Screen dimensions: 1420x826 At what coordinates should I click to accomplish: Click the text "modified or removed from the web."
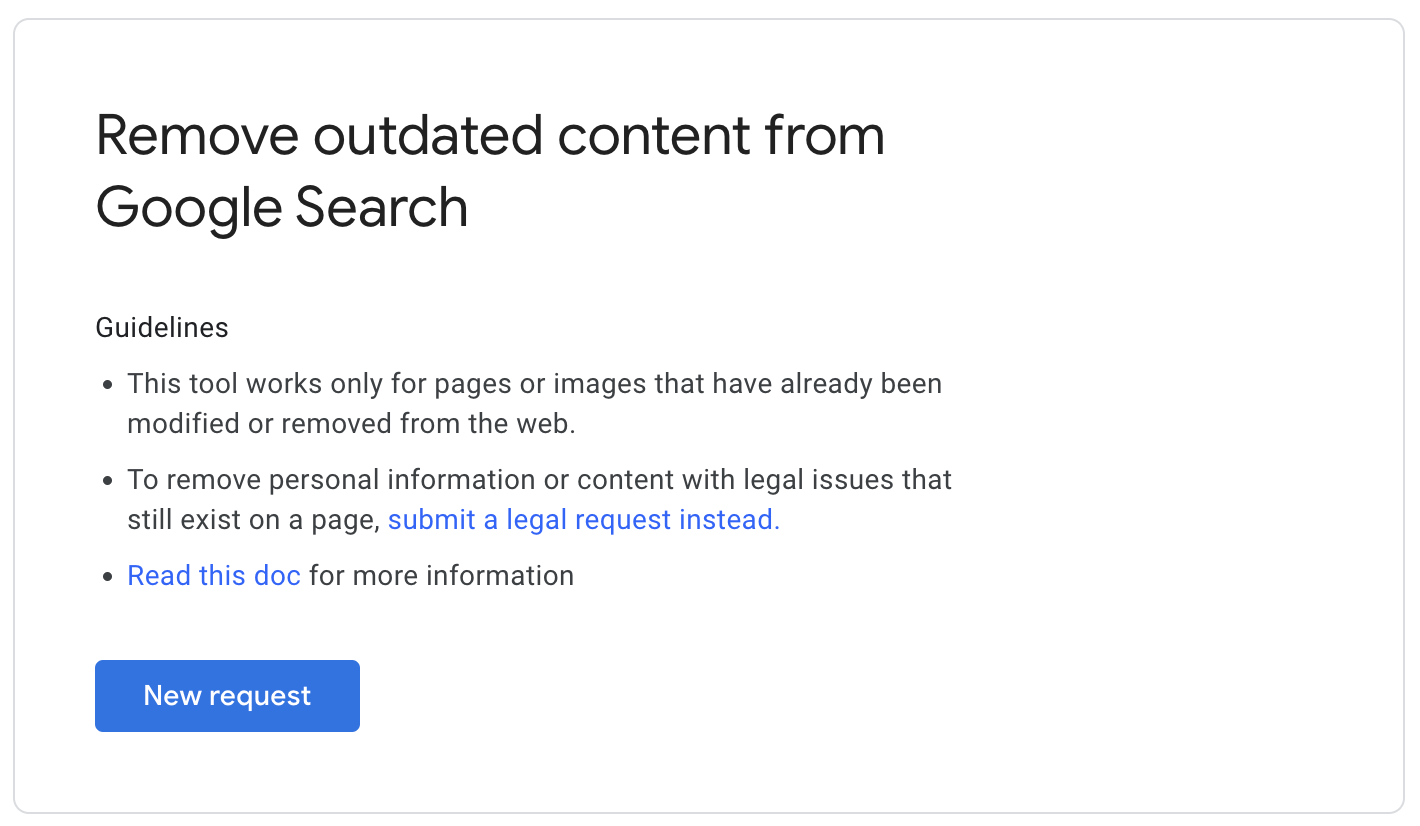coord(351,424)
